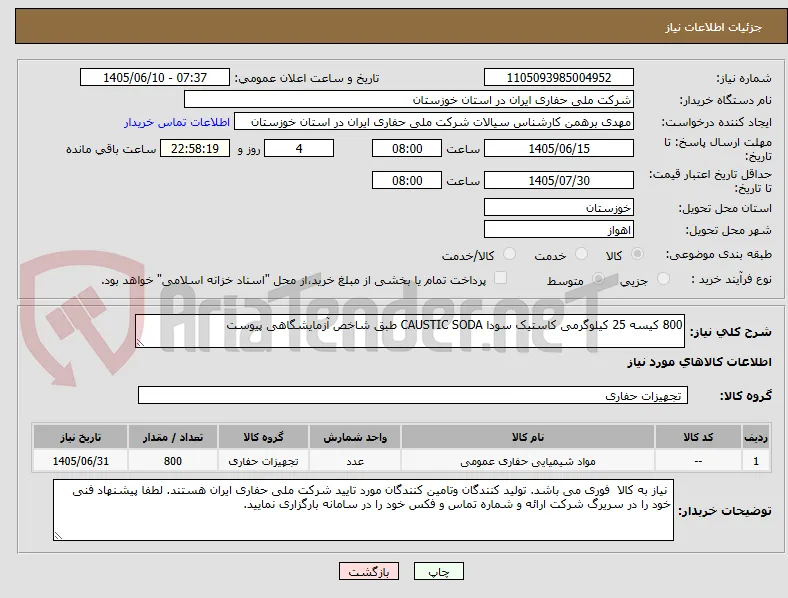788x598 pixels.
Task: Click the response deadline date 1405/06/15
Action: click(x=559, y=148)
